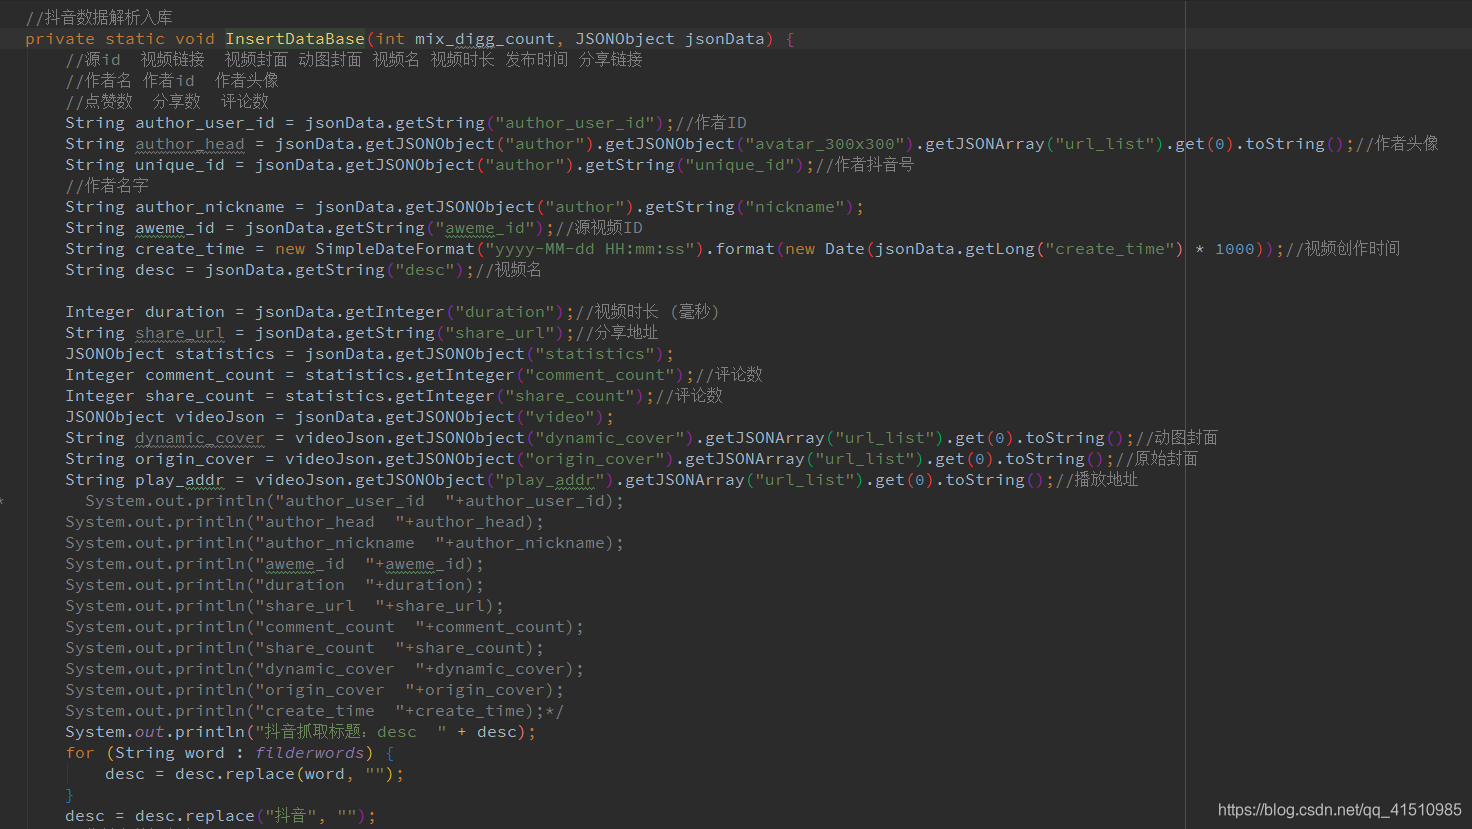Image resolution: width=1472 pixels, height=829 pixels.
Task: Click the InsertDataBase method name
Action: [x=295, y=39]
